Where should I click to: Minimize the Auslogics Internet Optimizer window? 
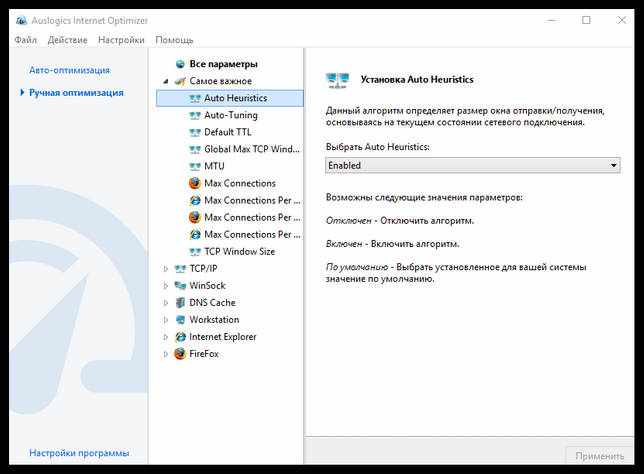tap(552, 20)
